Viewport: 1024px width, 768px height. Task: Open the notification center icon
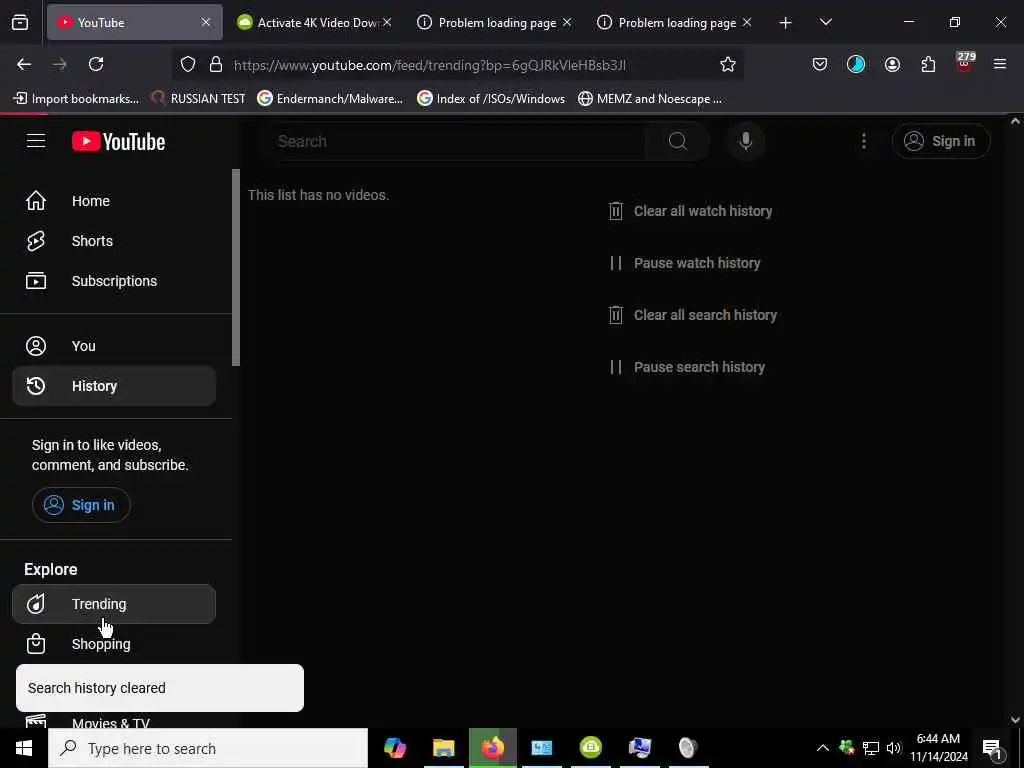click(992, 748)
